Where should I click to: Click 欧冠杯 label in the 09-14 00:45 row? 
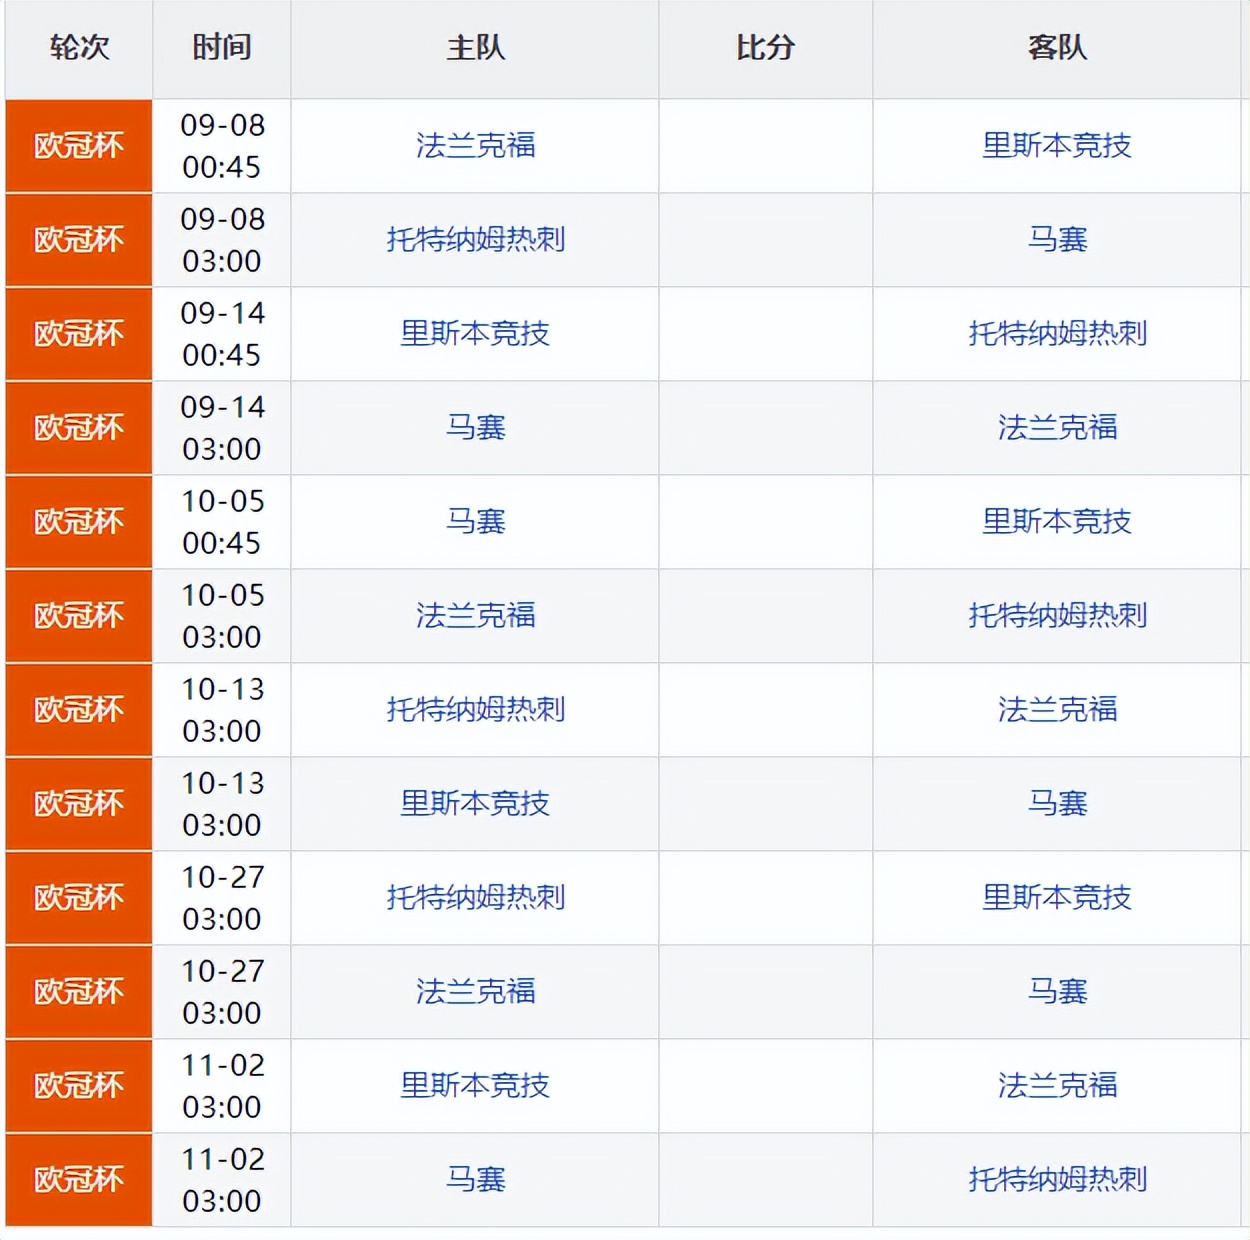coord(79,334)
